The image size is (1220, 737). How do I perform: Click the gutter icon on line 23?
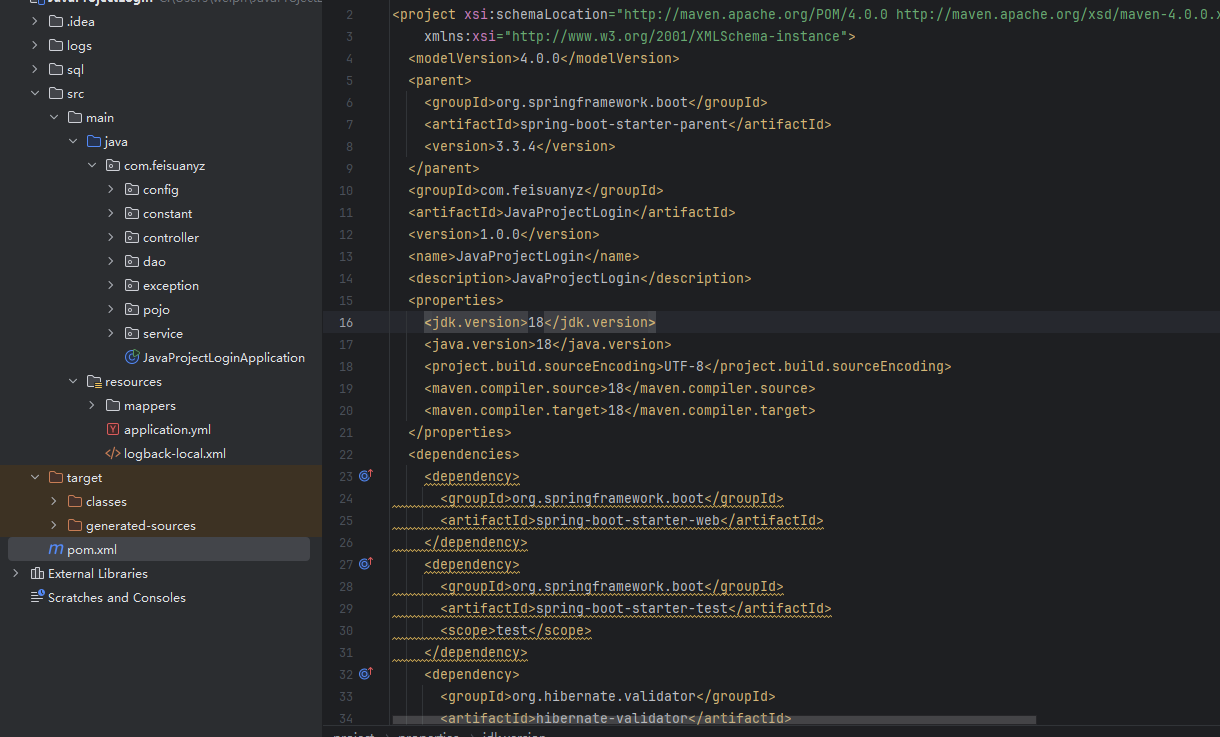point(365,476)
